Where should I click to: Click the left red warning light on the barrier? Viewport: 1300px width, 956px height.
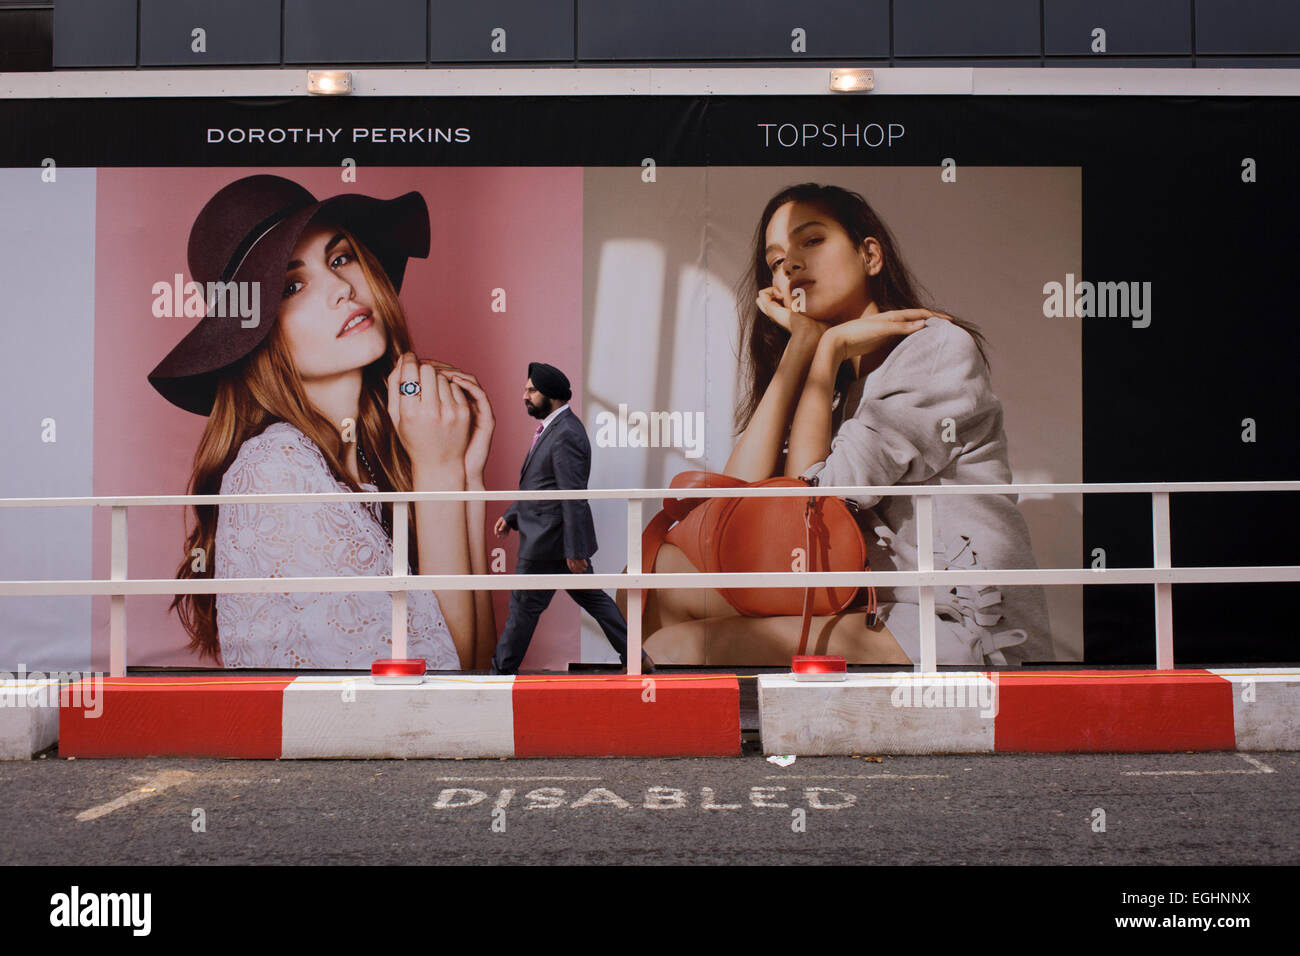(x=398, y=670)
